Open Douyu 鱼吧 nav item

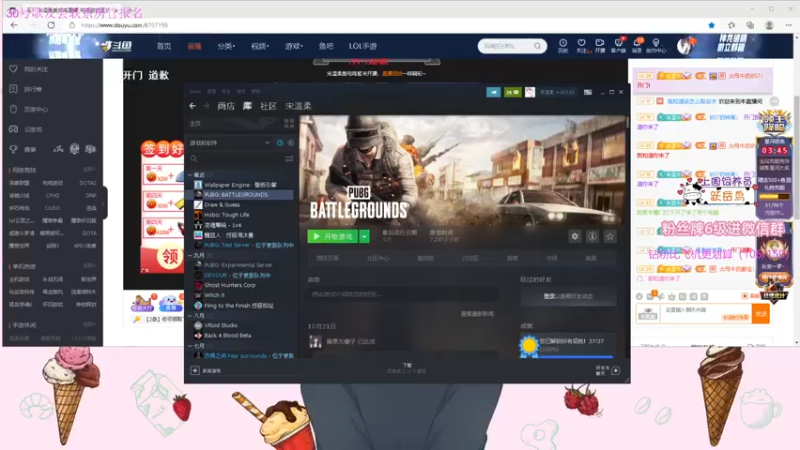click(x=326, y=46)
